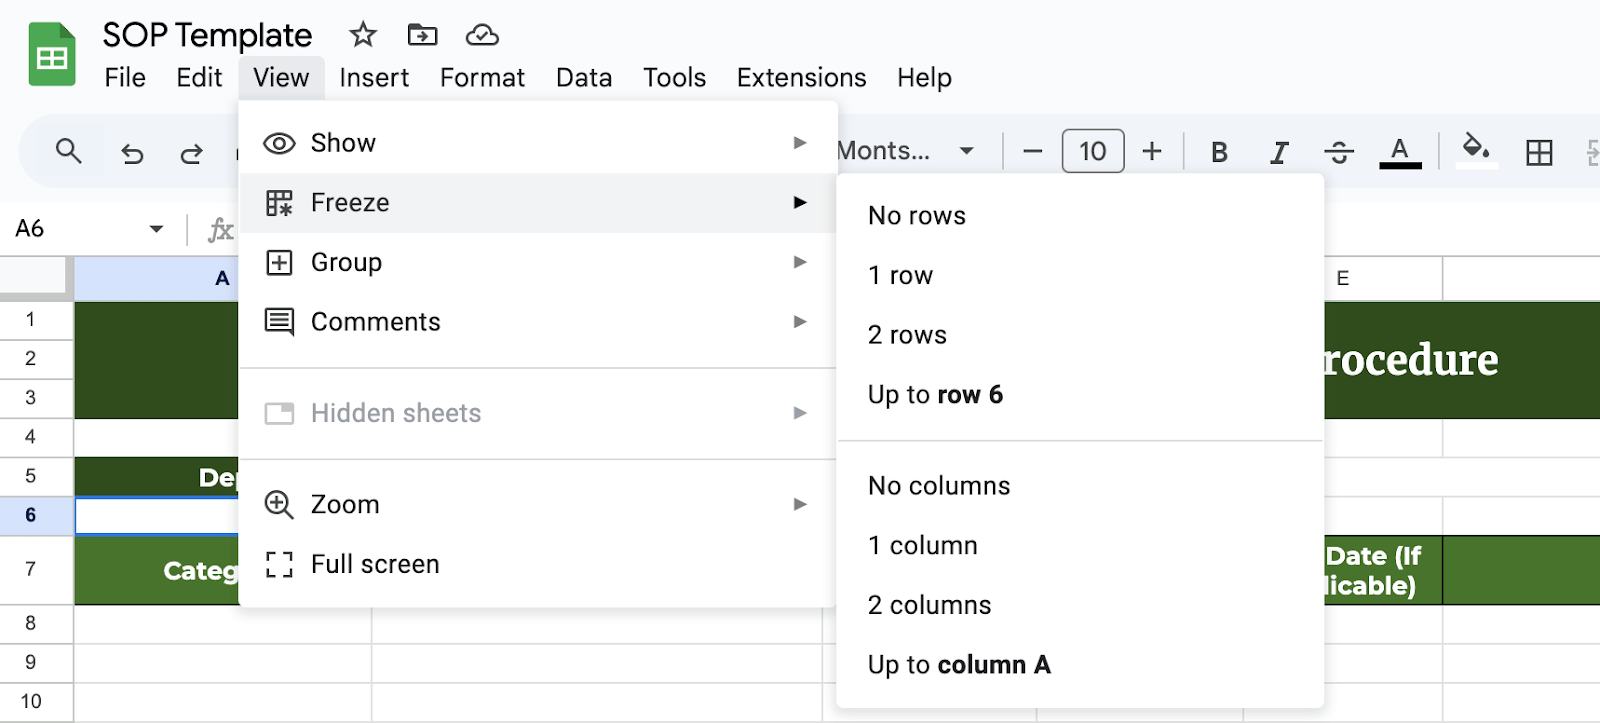Click the search magnifier icon in toolbar
This screenshot has height=723, width=1600.
tap(68, 151)
